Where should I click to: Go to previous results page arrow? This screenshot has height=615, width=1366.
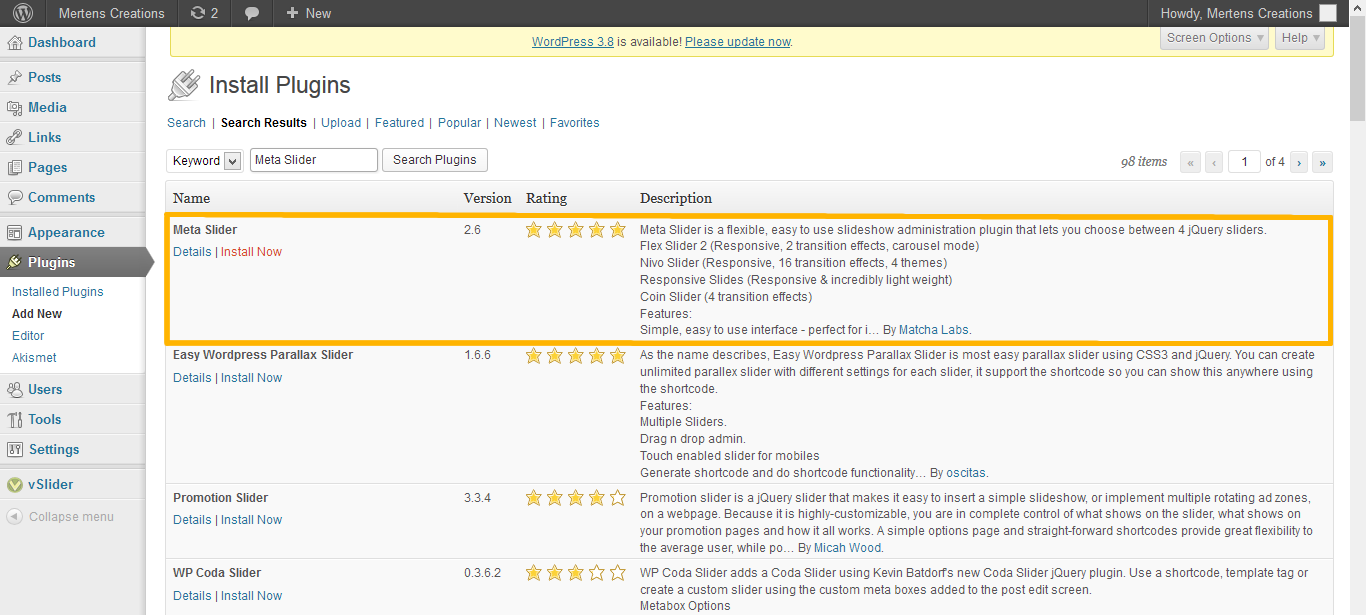[1213, 161]
